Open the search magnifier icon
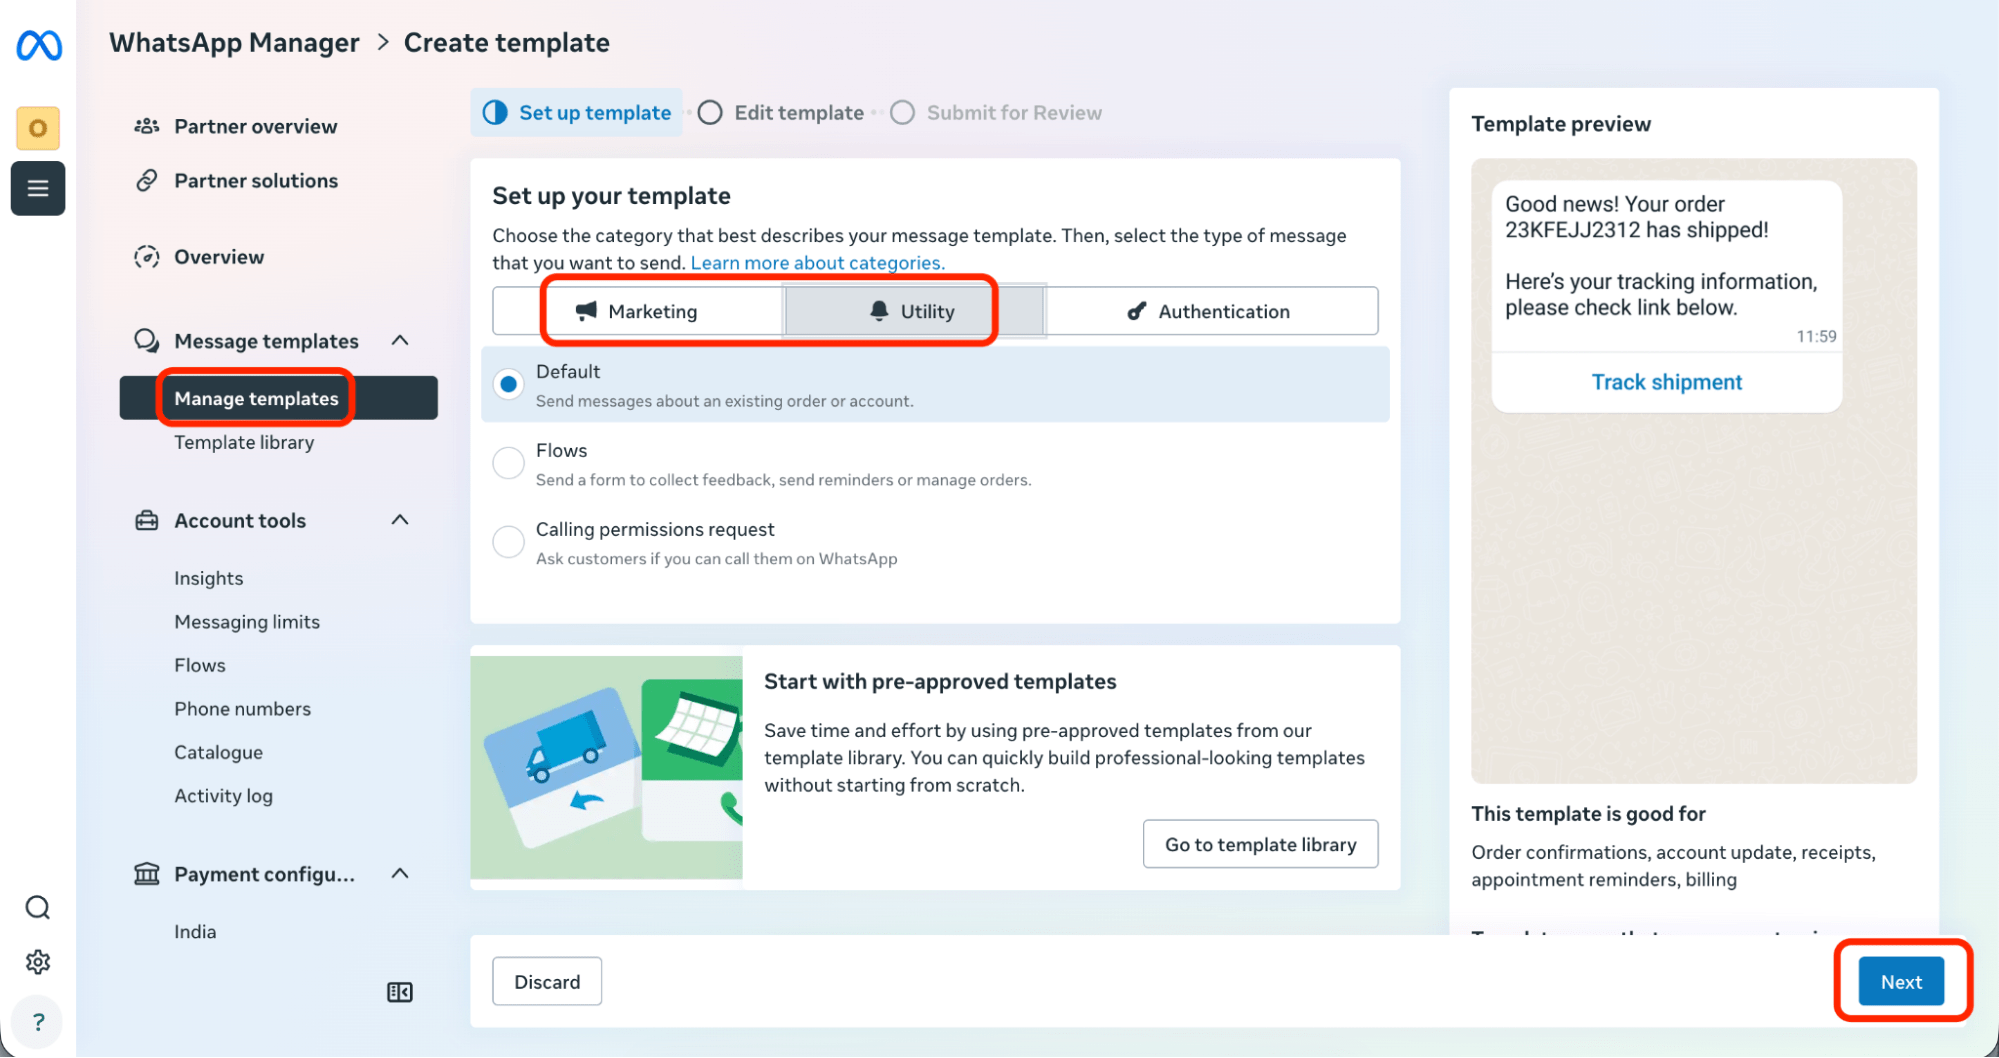The image size is (1999, 1058). (38, 908)
